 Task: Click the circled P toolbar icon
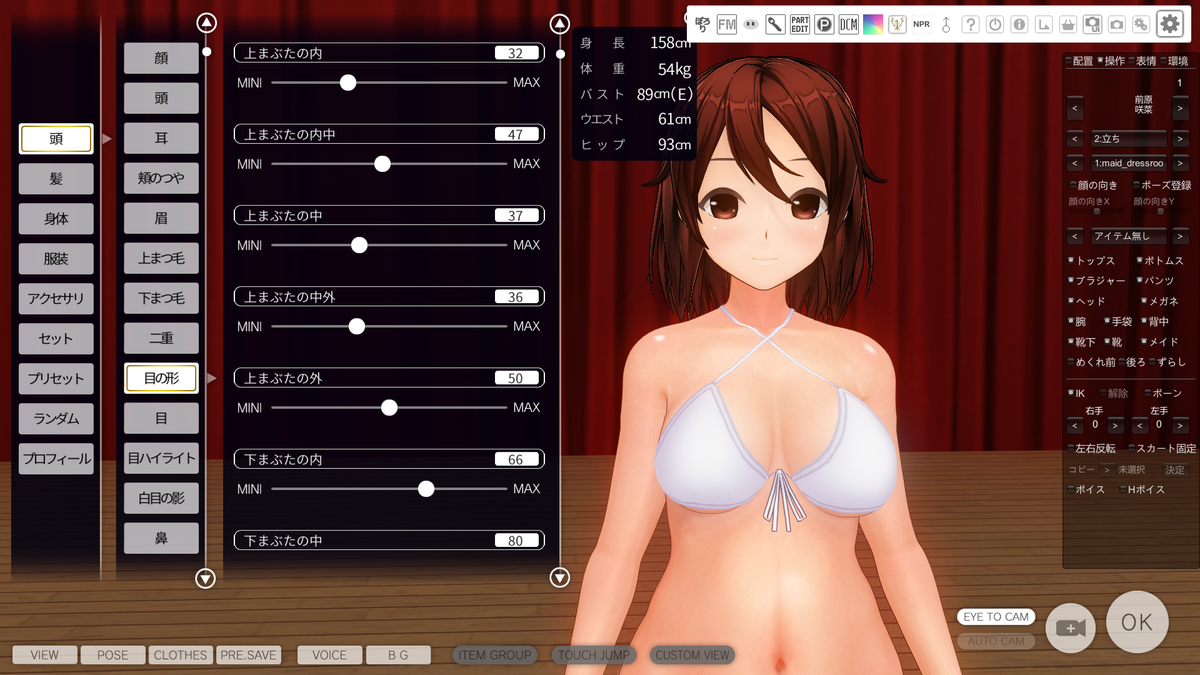824,24
